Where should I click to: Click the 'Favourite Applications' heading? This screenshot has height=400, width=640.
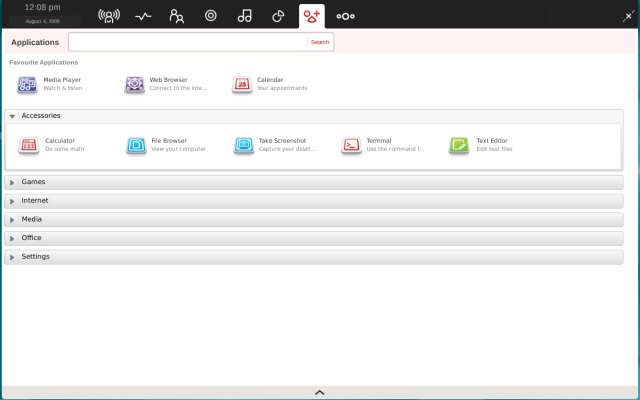44,62
